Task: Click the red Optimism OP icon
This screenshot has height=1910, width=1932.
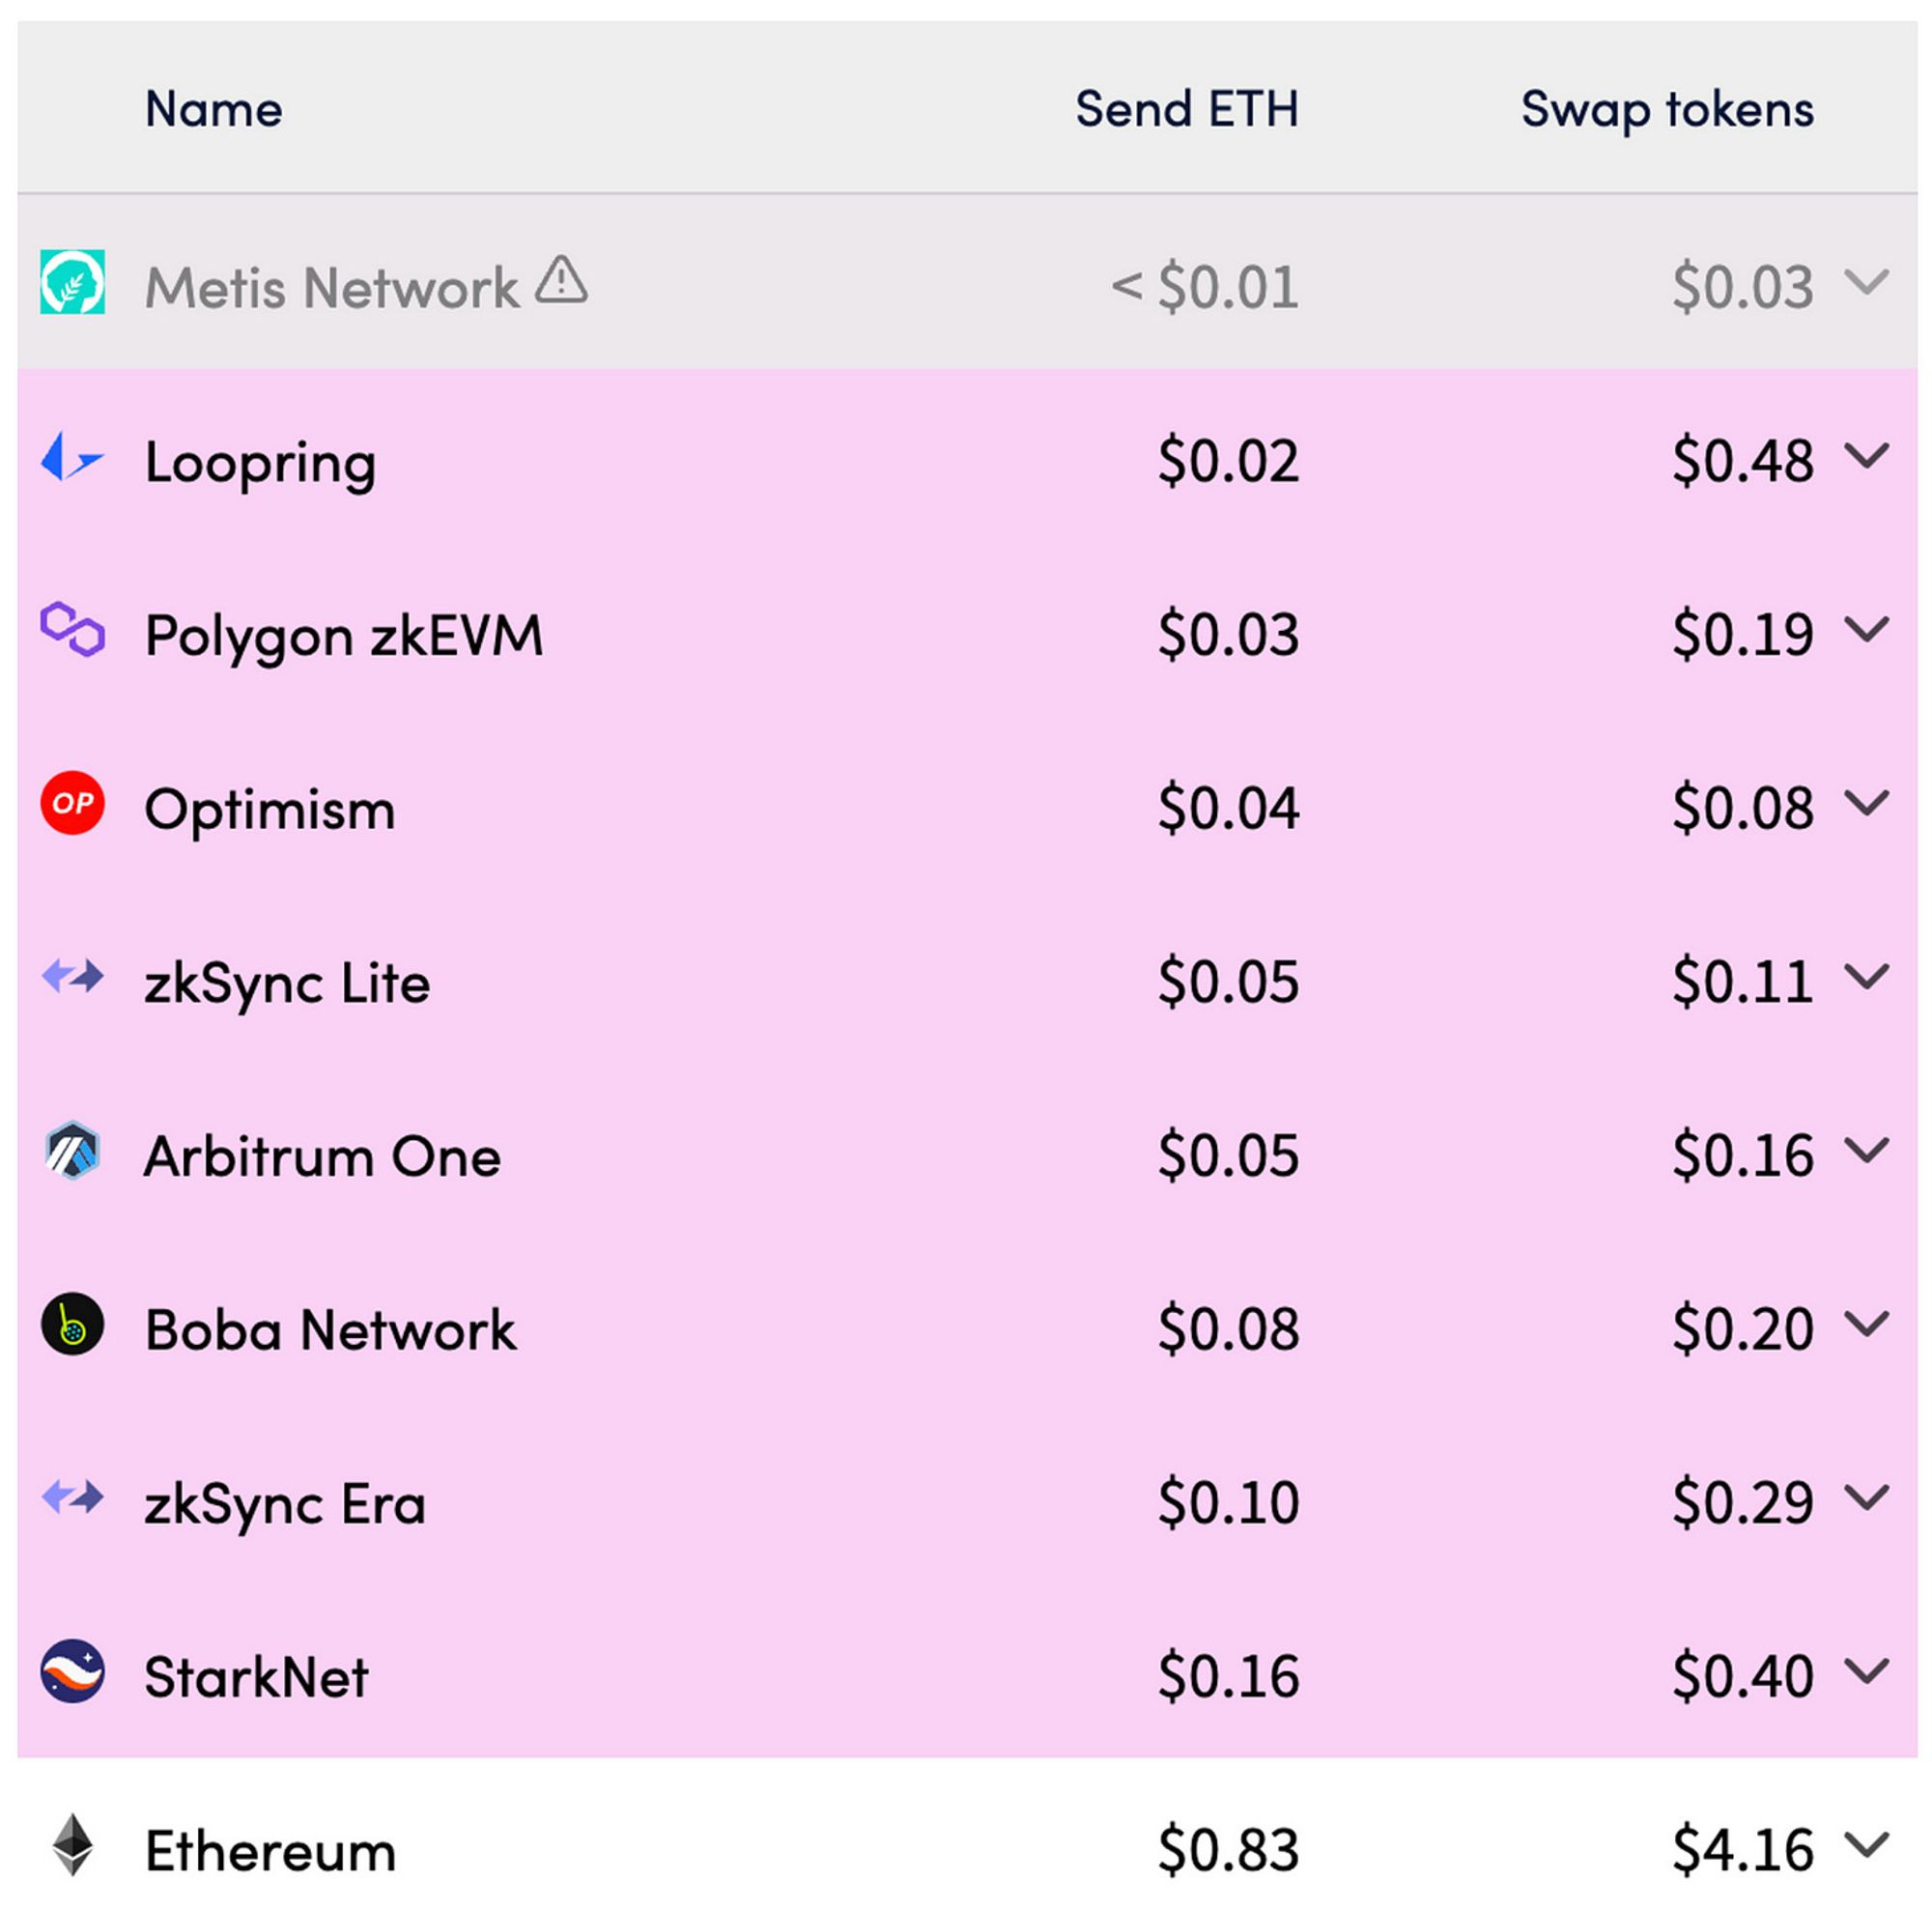Action: [72, 803]
